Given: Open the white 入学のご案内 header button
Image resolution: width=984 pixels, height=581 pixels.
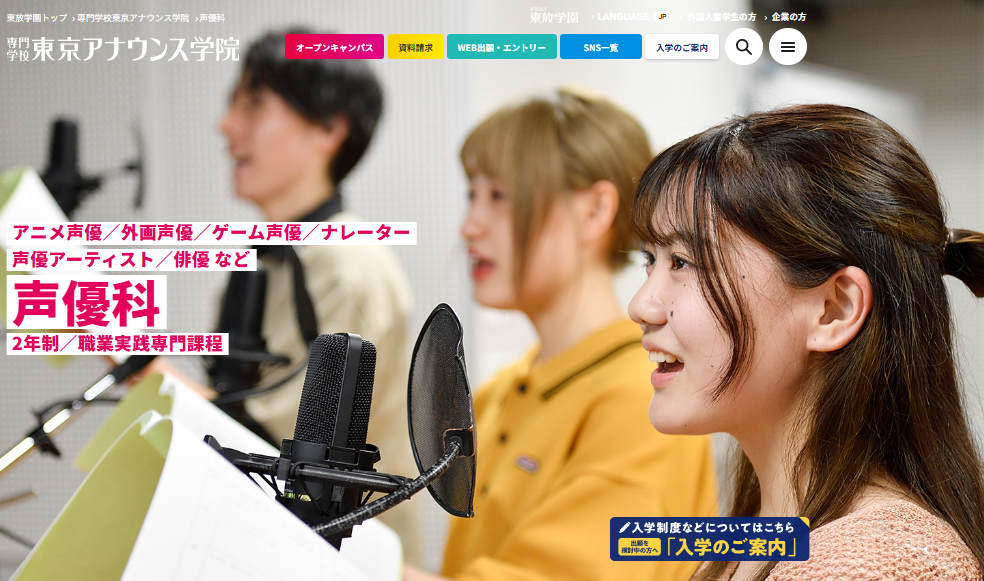Looking at the screenshot, I should [x=681, y=47].
